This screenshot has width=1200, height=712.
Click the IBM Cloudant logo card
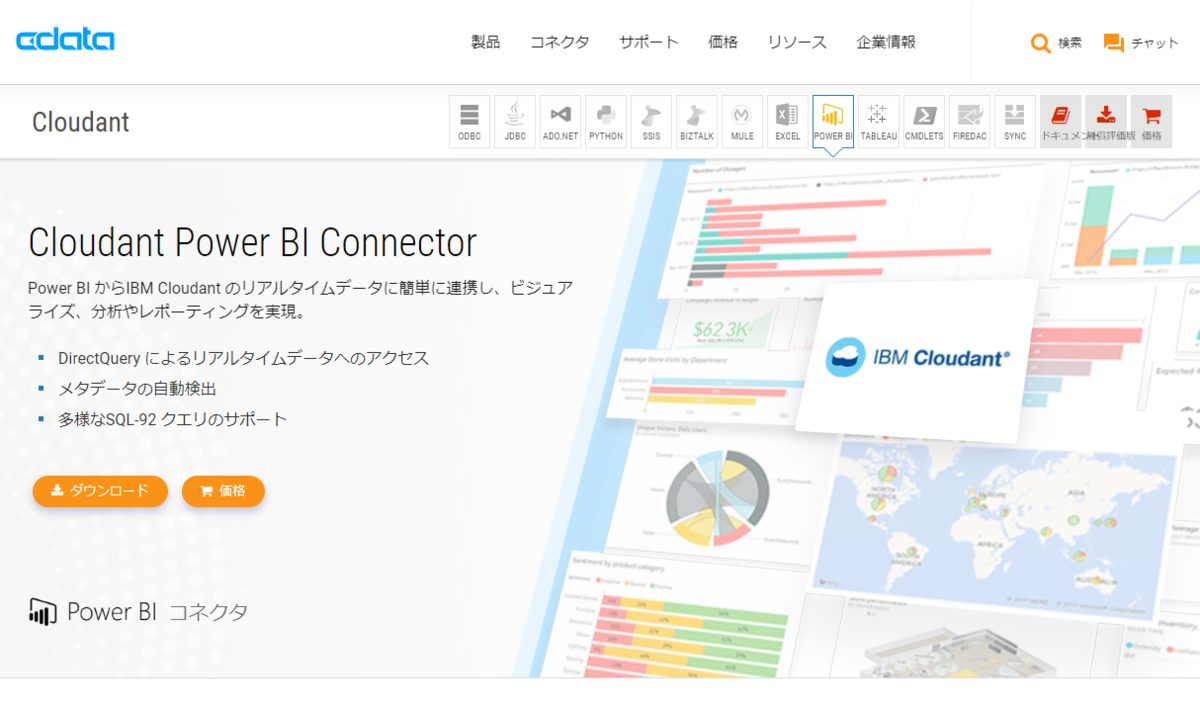click(x=917, y=360)
